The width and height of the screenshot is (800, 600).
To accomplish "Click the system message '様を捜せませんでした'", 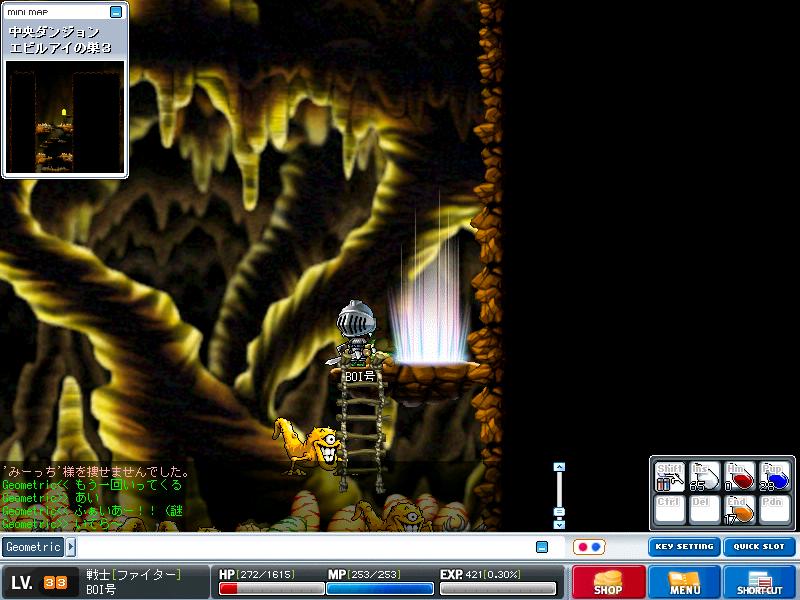I will click(x=126, y=471).
